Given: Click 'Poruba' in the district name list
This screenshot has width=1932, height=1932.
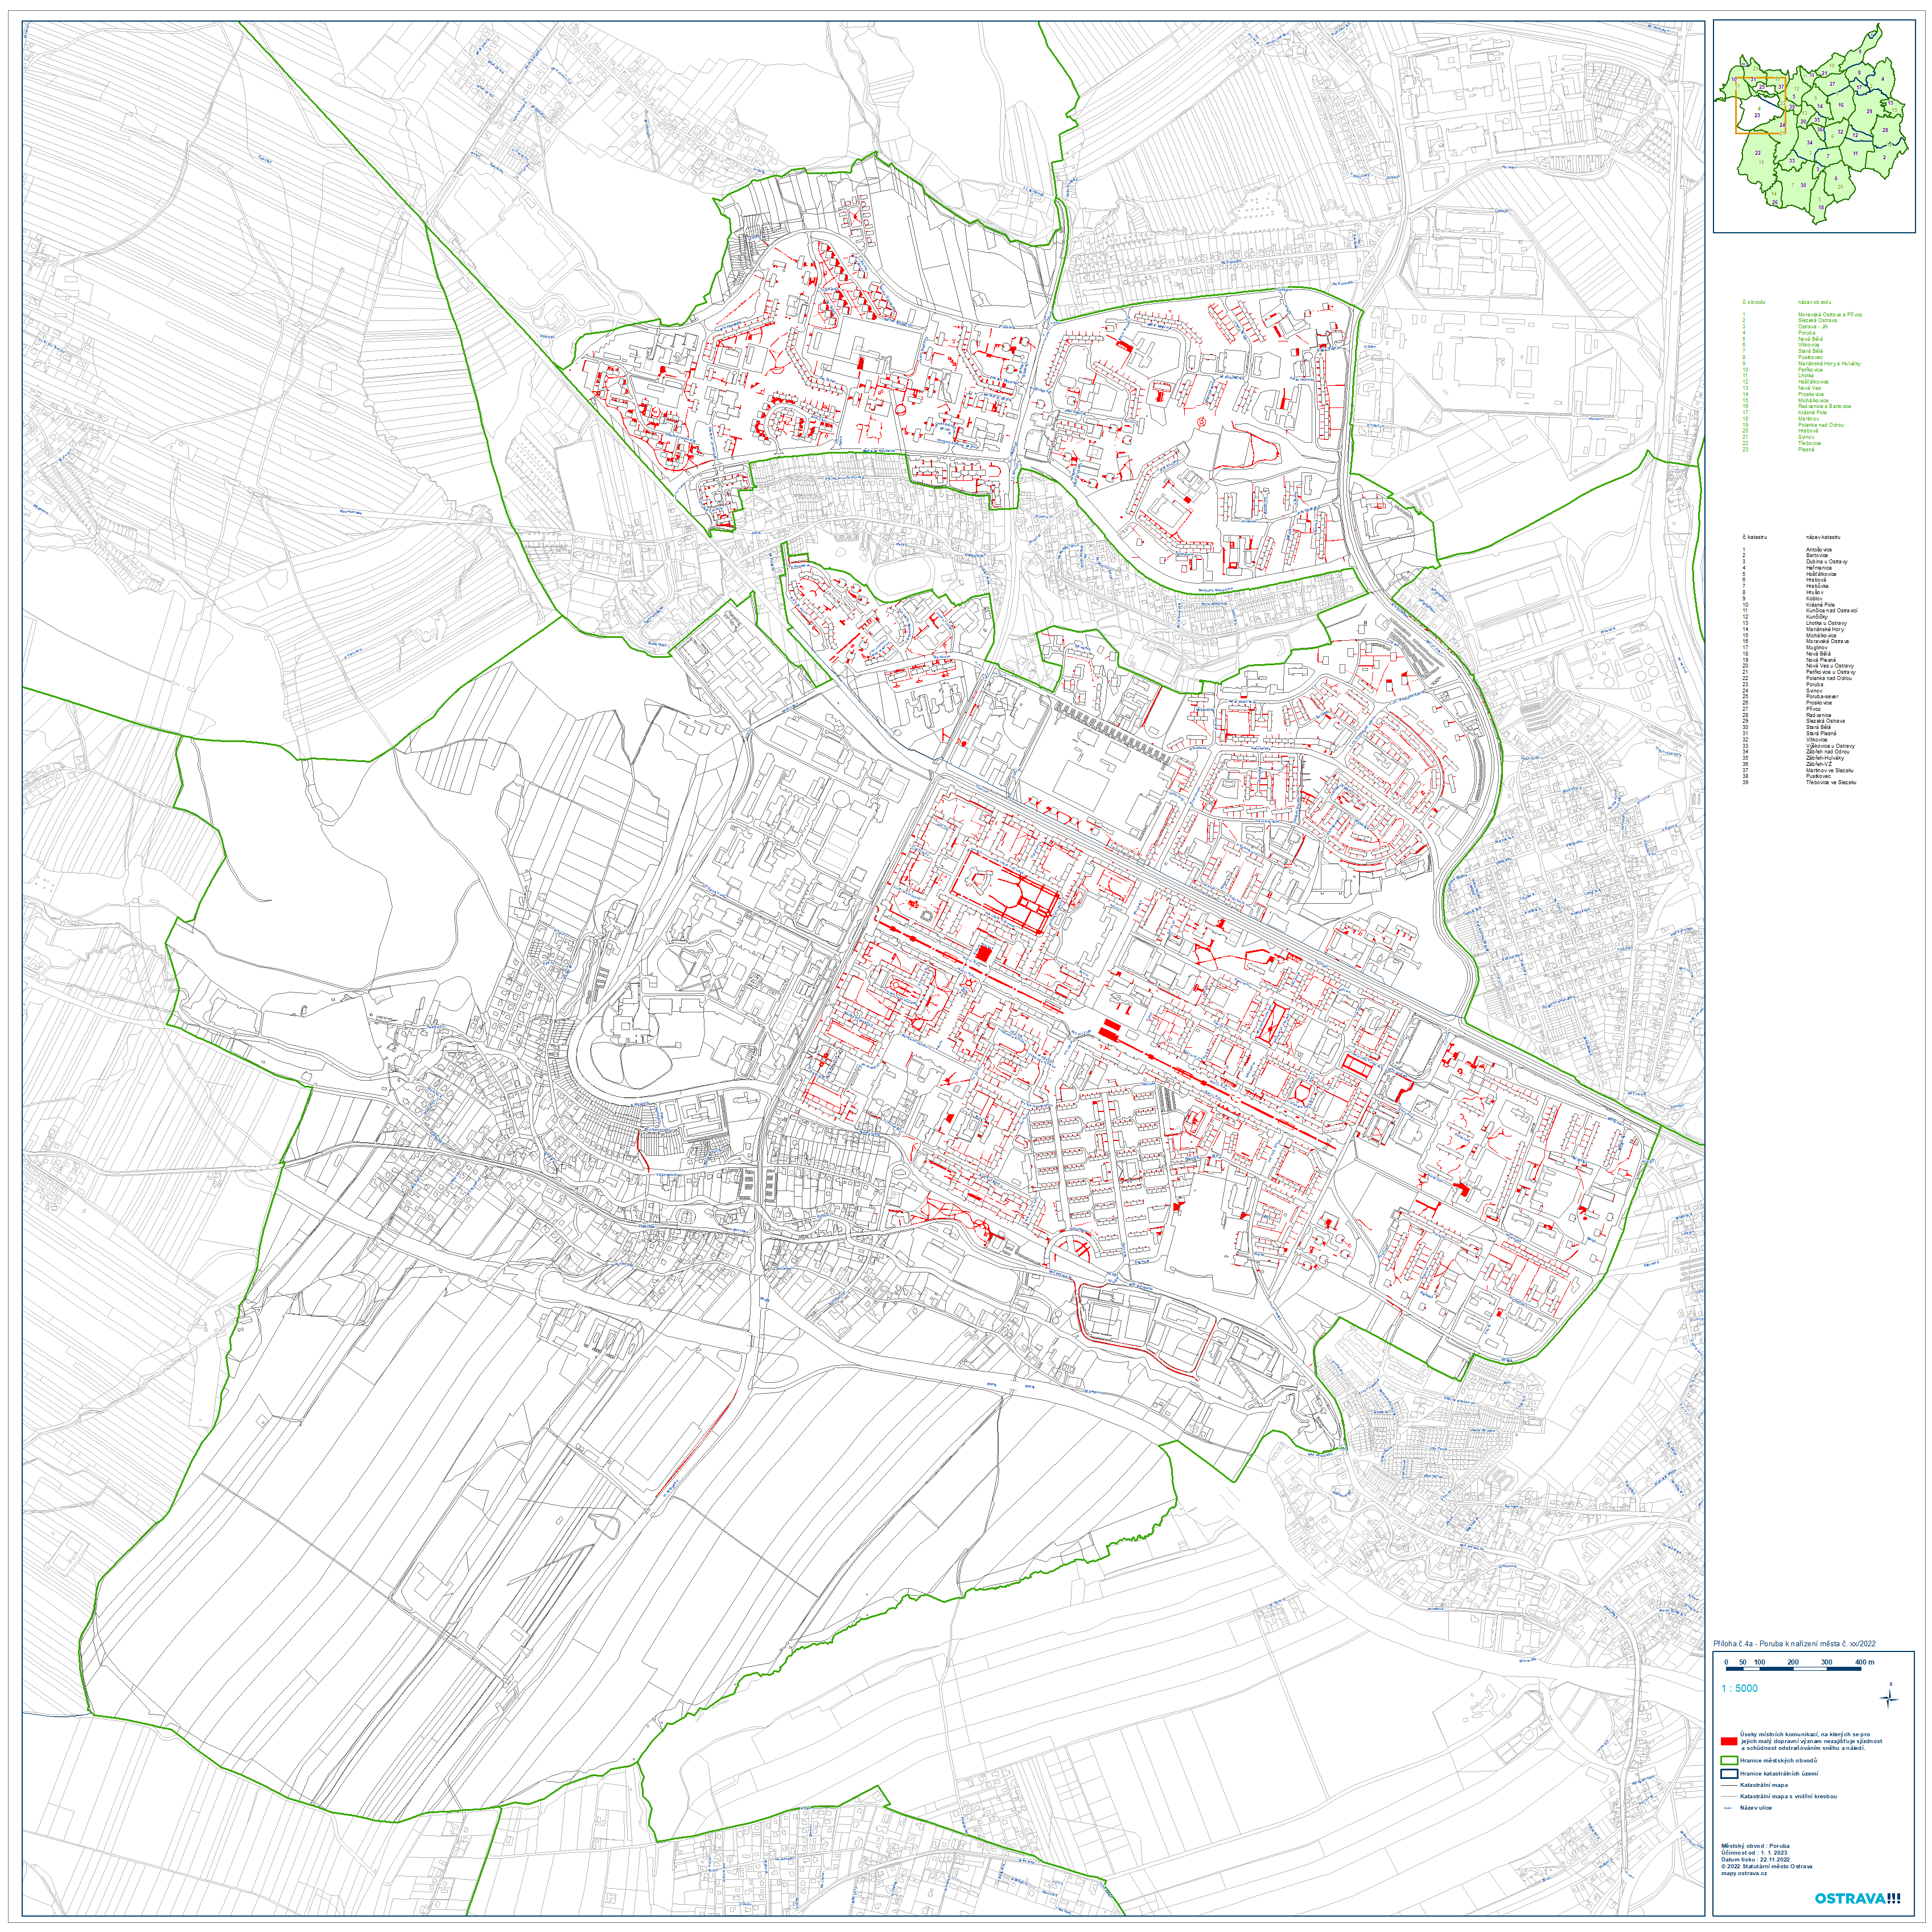Looking at the screenshot, I should [1807, 333].
